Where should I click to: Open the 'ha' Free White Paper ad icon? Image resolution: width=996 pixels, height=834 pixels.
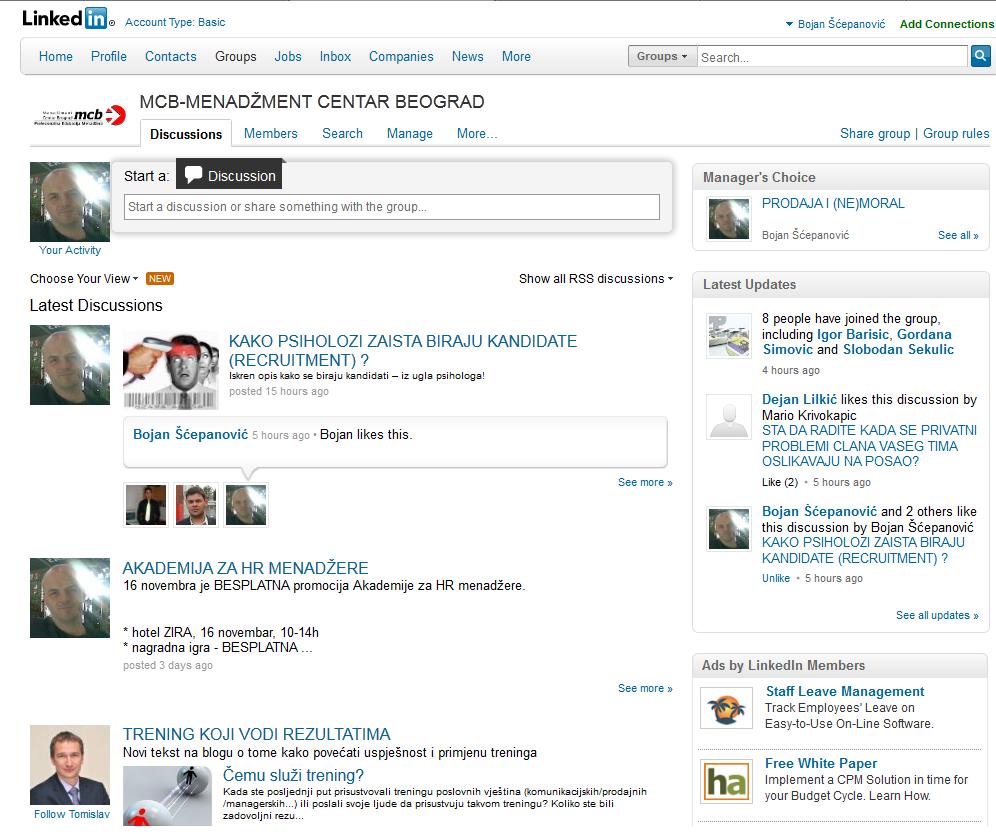coord(726,781)
